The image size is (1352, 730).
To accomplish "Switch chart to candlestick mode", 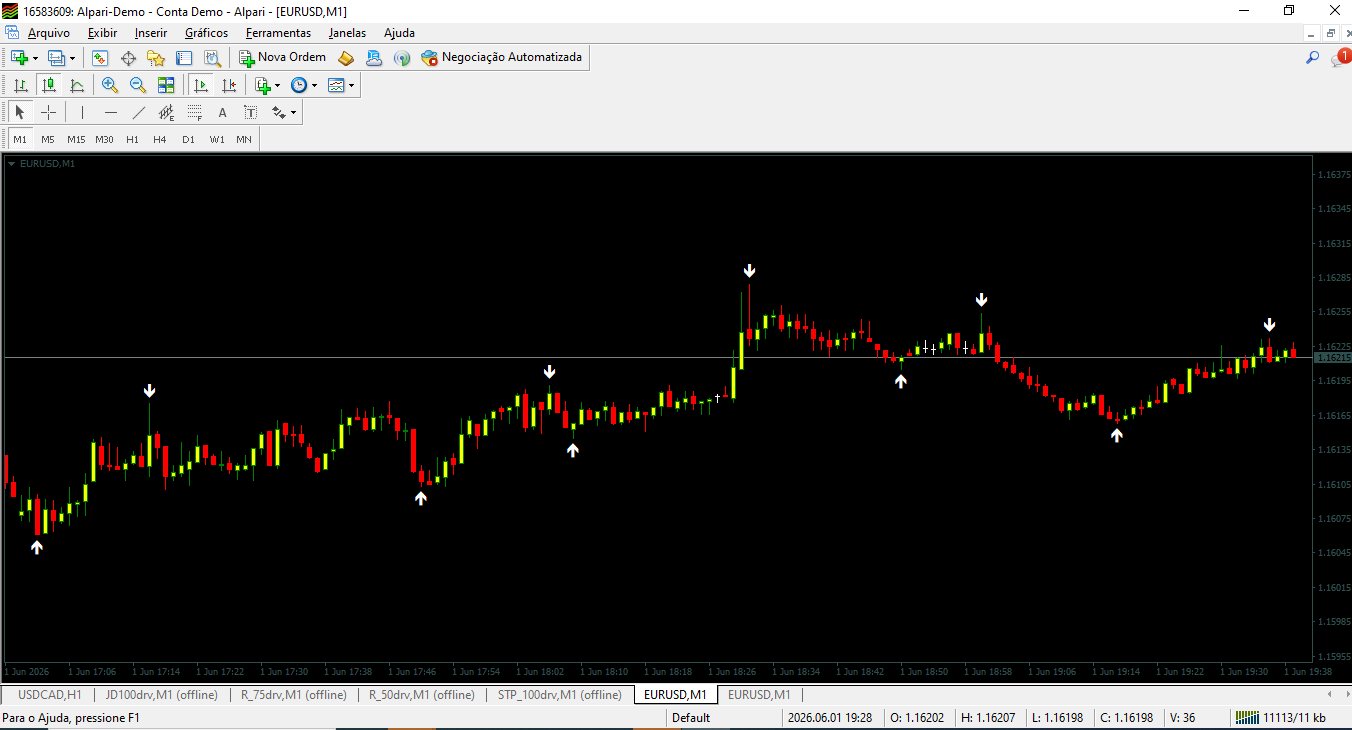I will click(48, 85).
